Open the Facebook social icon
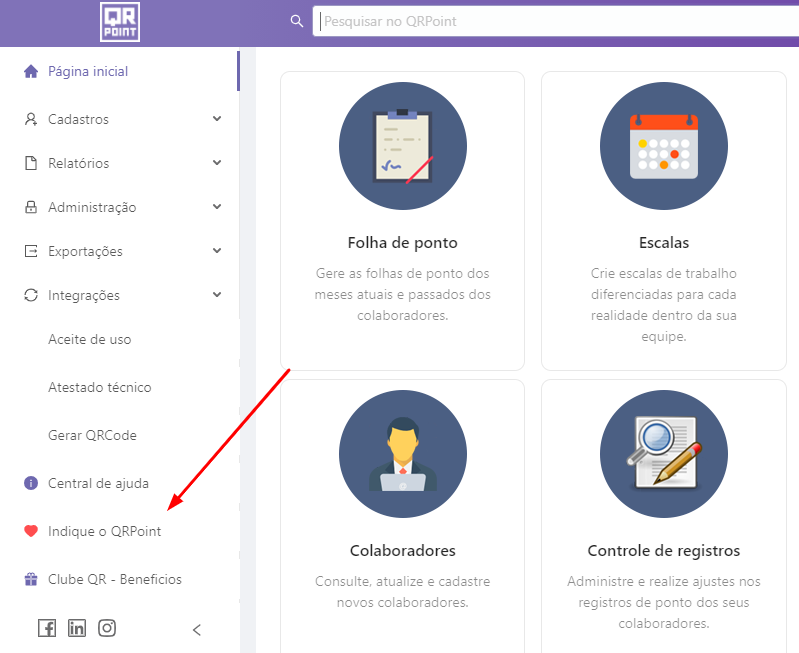 [x=47, y=628]
